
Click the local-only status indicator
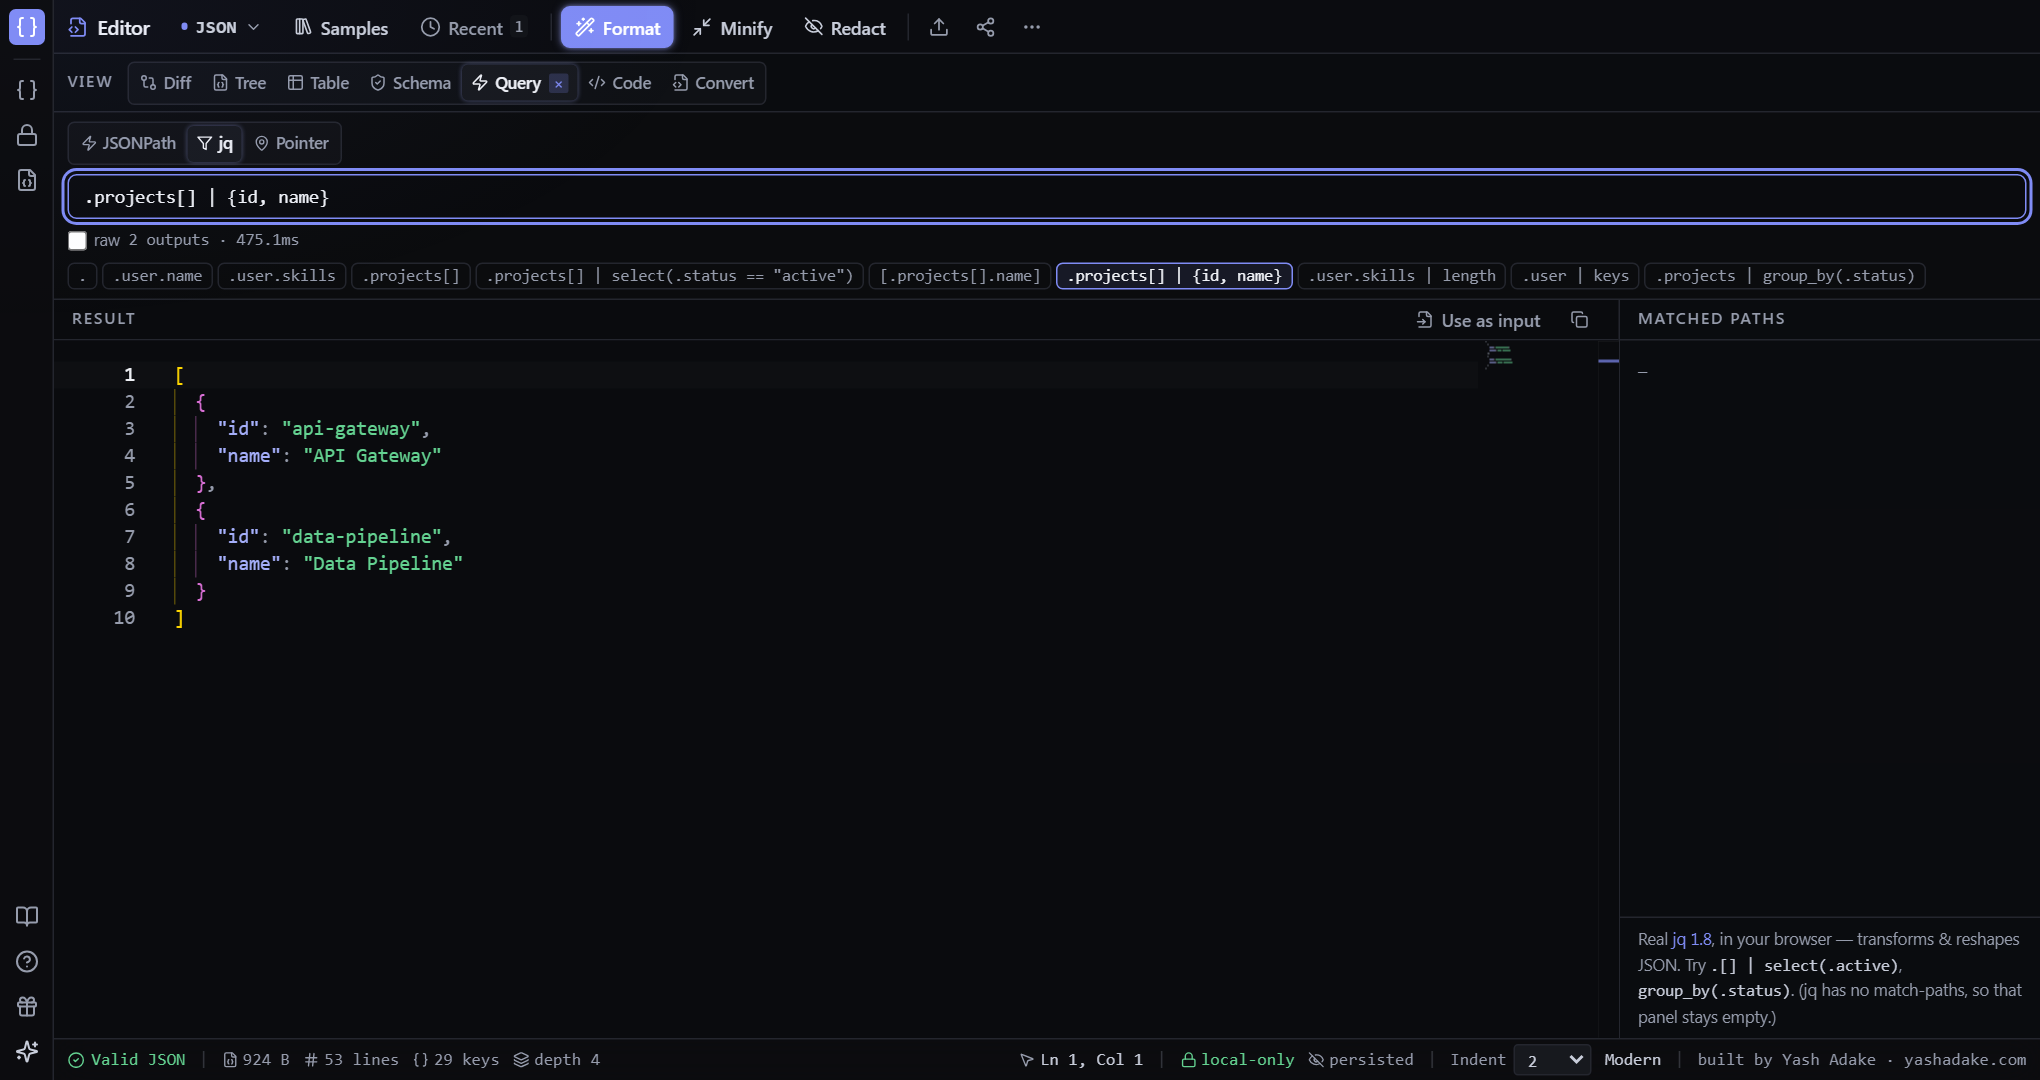point(1238,1060)
